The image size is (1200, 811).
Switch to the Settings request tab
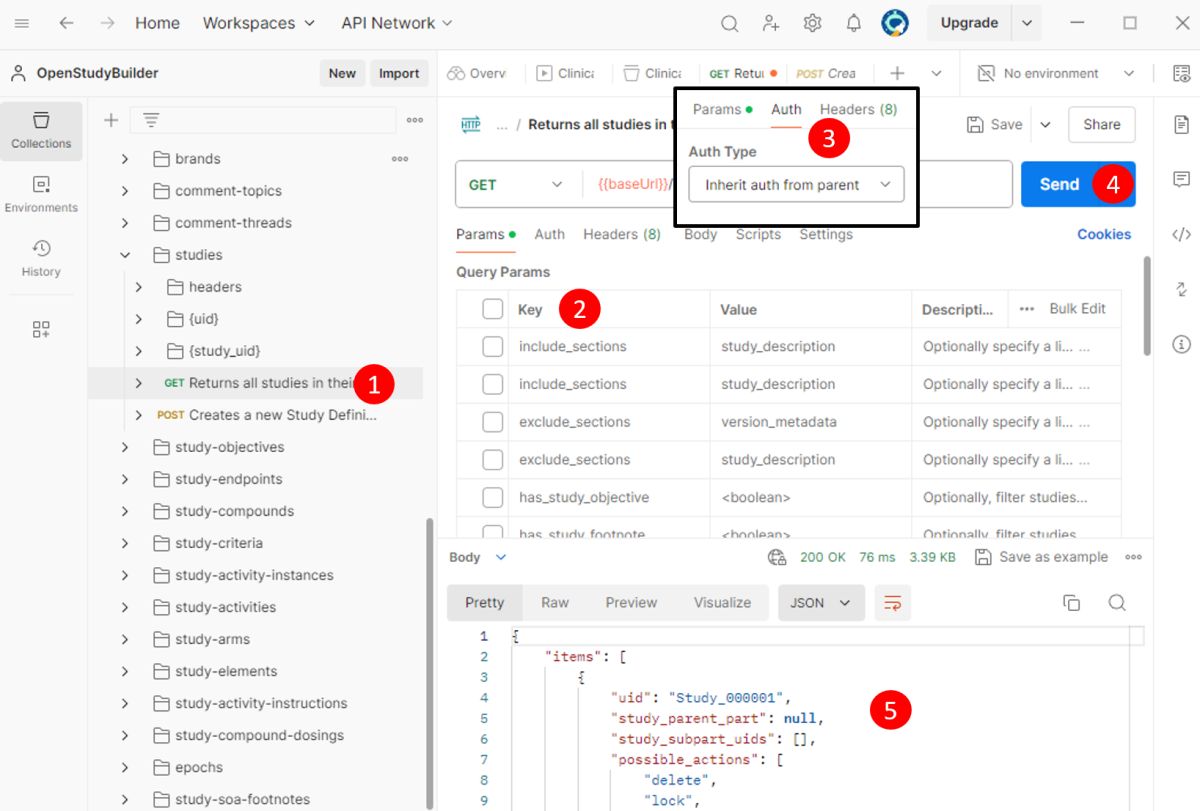(826, 234)
